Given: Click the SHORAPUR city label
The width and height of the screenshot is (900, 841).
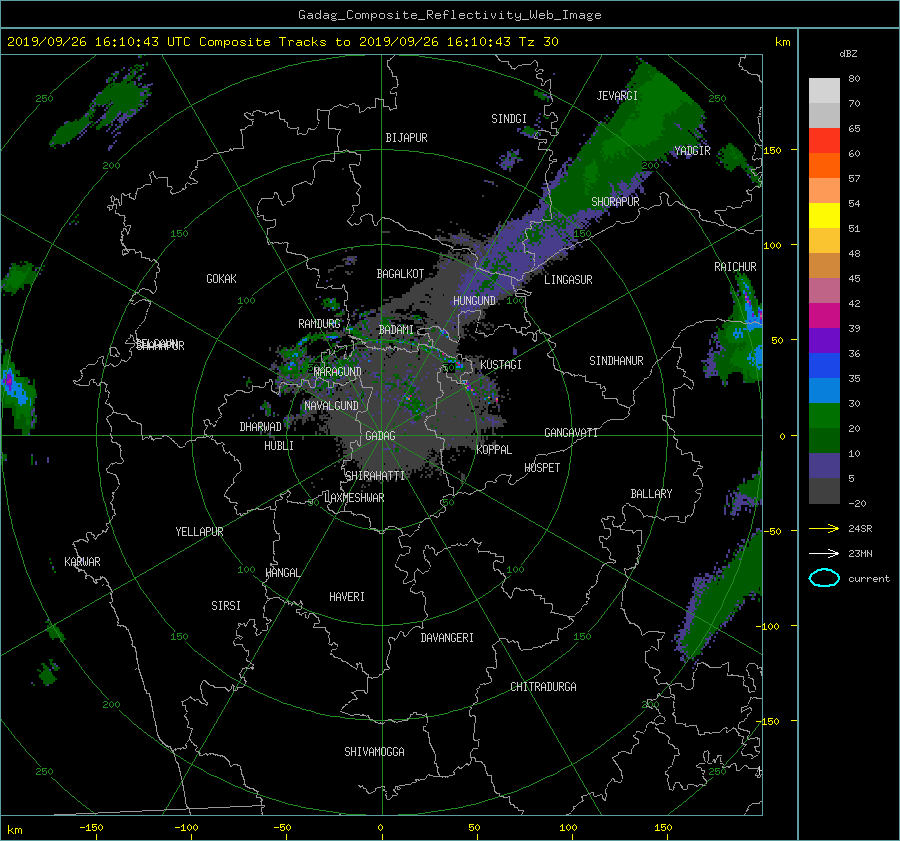Looking at the screenshot, I should [x=615, y=202].
